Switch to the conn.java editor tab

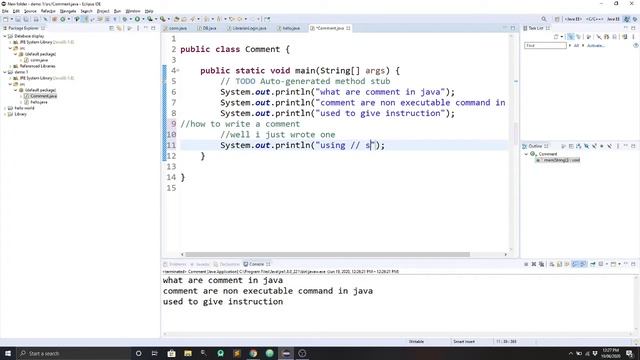(x=176, y=28)
